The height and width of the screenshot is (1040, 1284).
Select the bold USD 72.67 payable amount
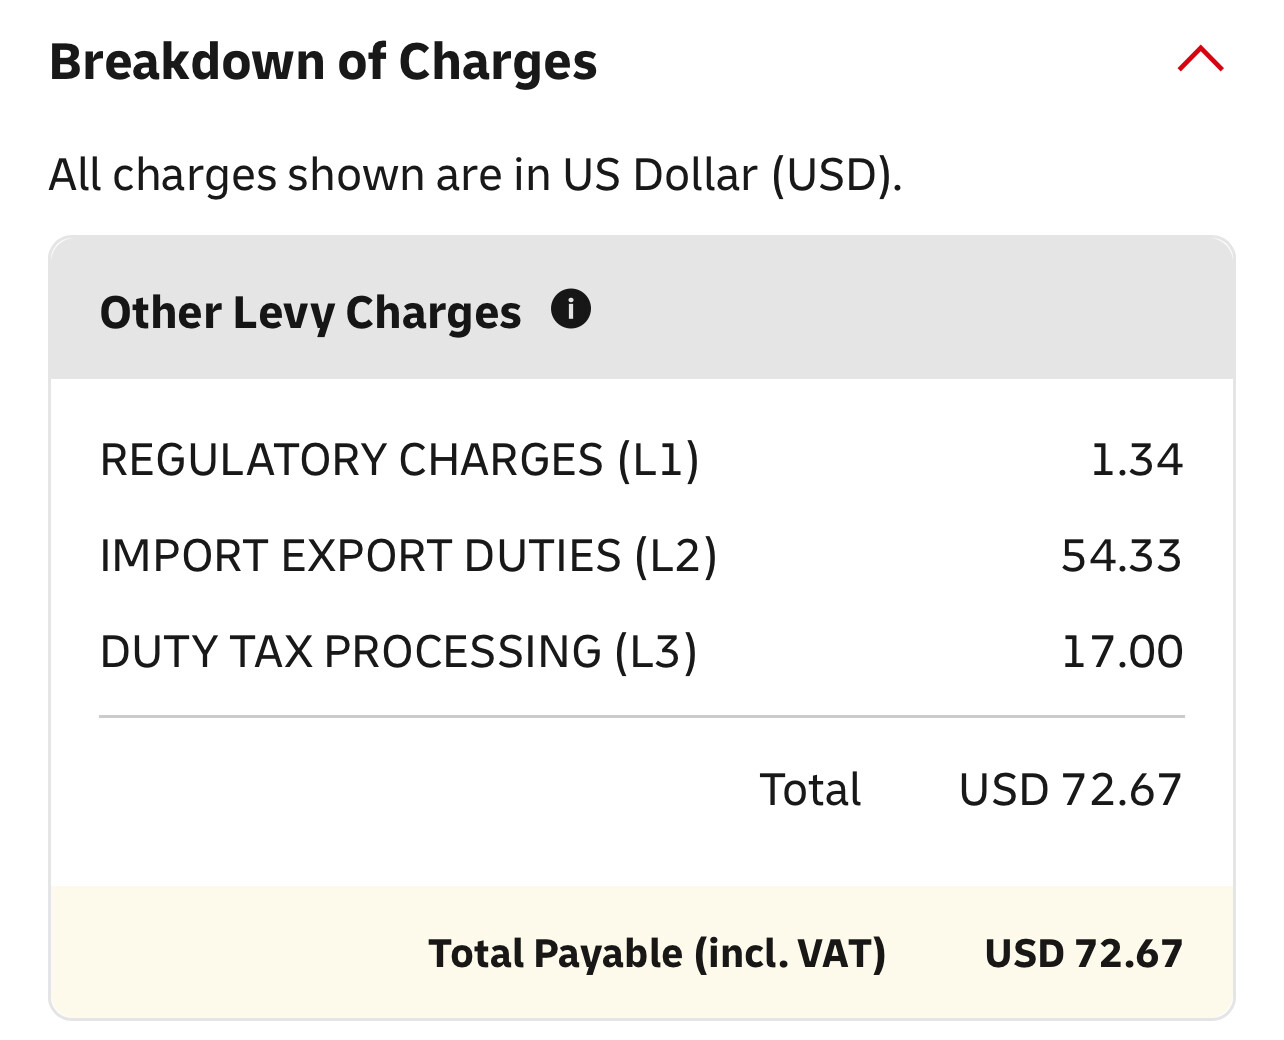(1083, 953)
